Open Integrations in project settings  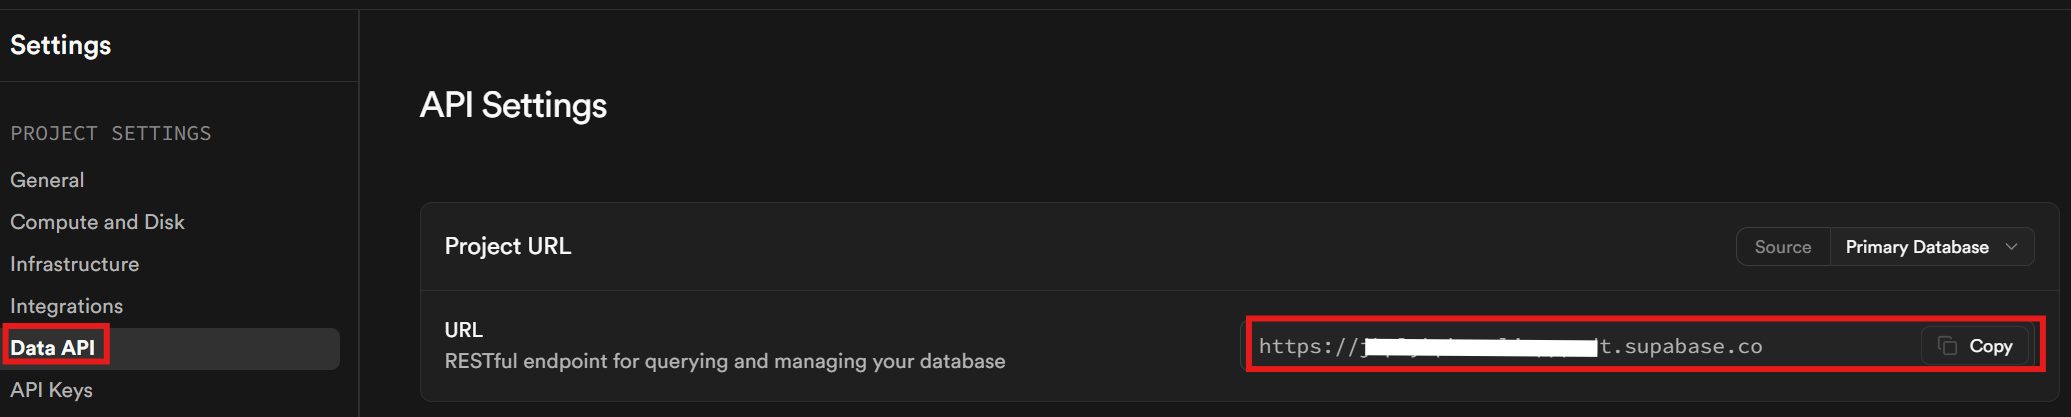pos(66,306)
